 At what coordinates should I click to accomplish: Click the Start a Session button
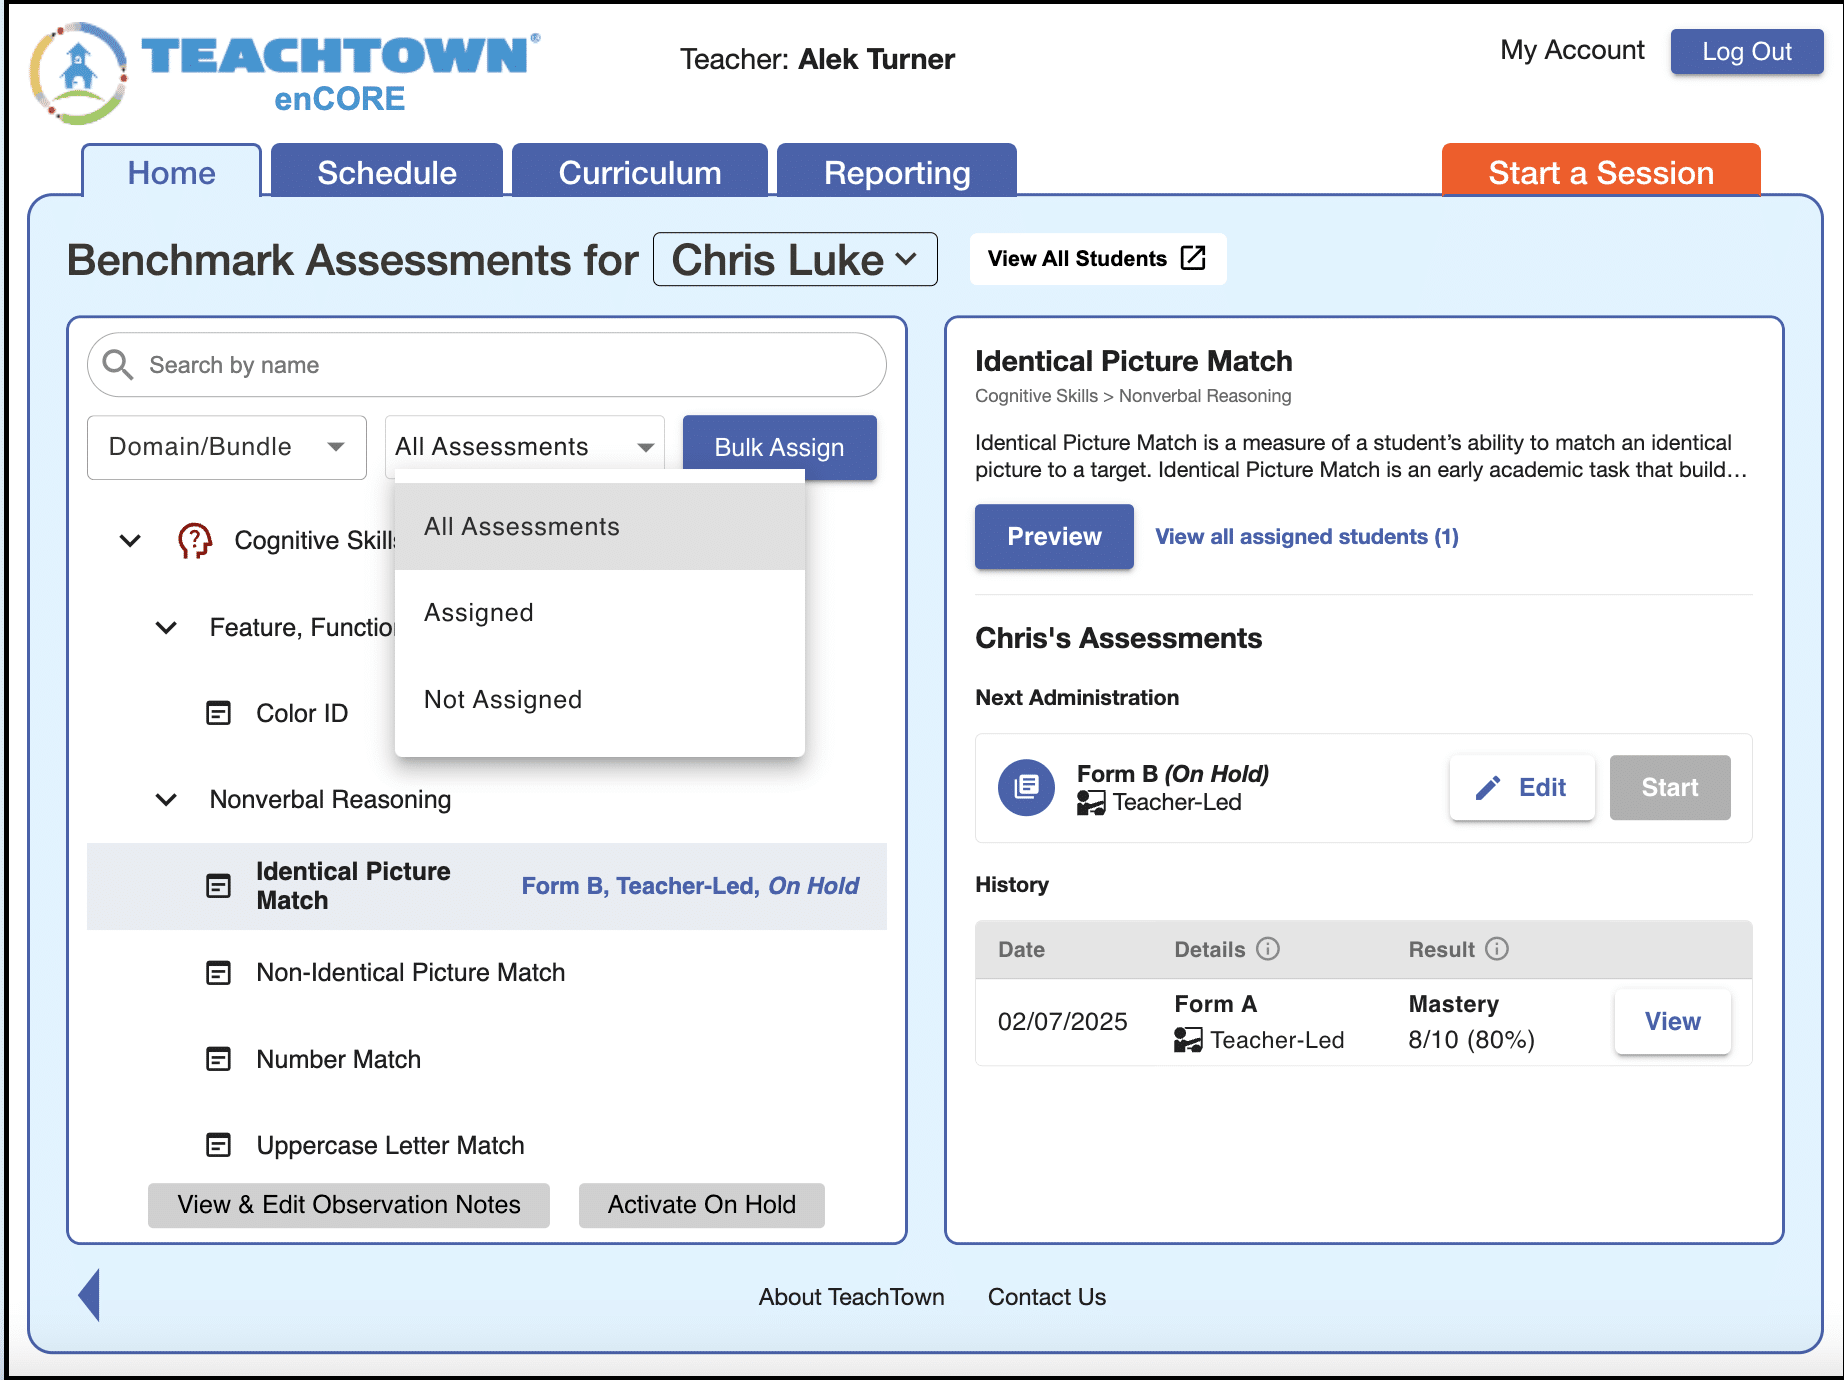point(1600,171)
